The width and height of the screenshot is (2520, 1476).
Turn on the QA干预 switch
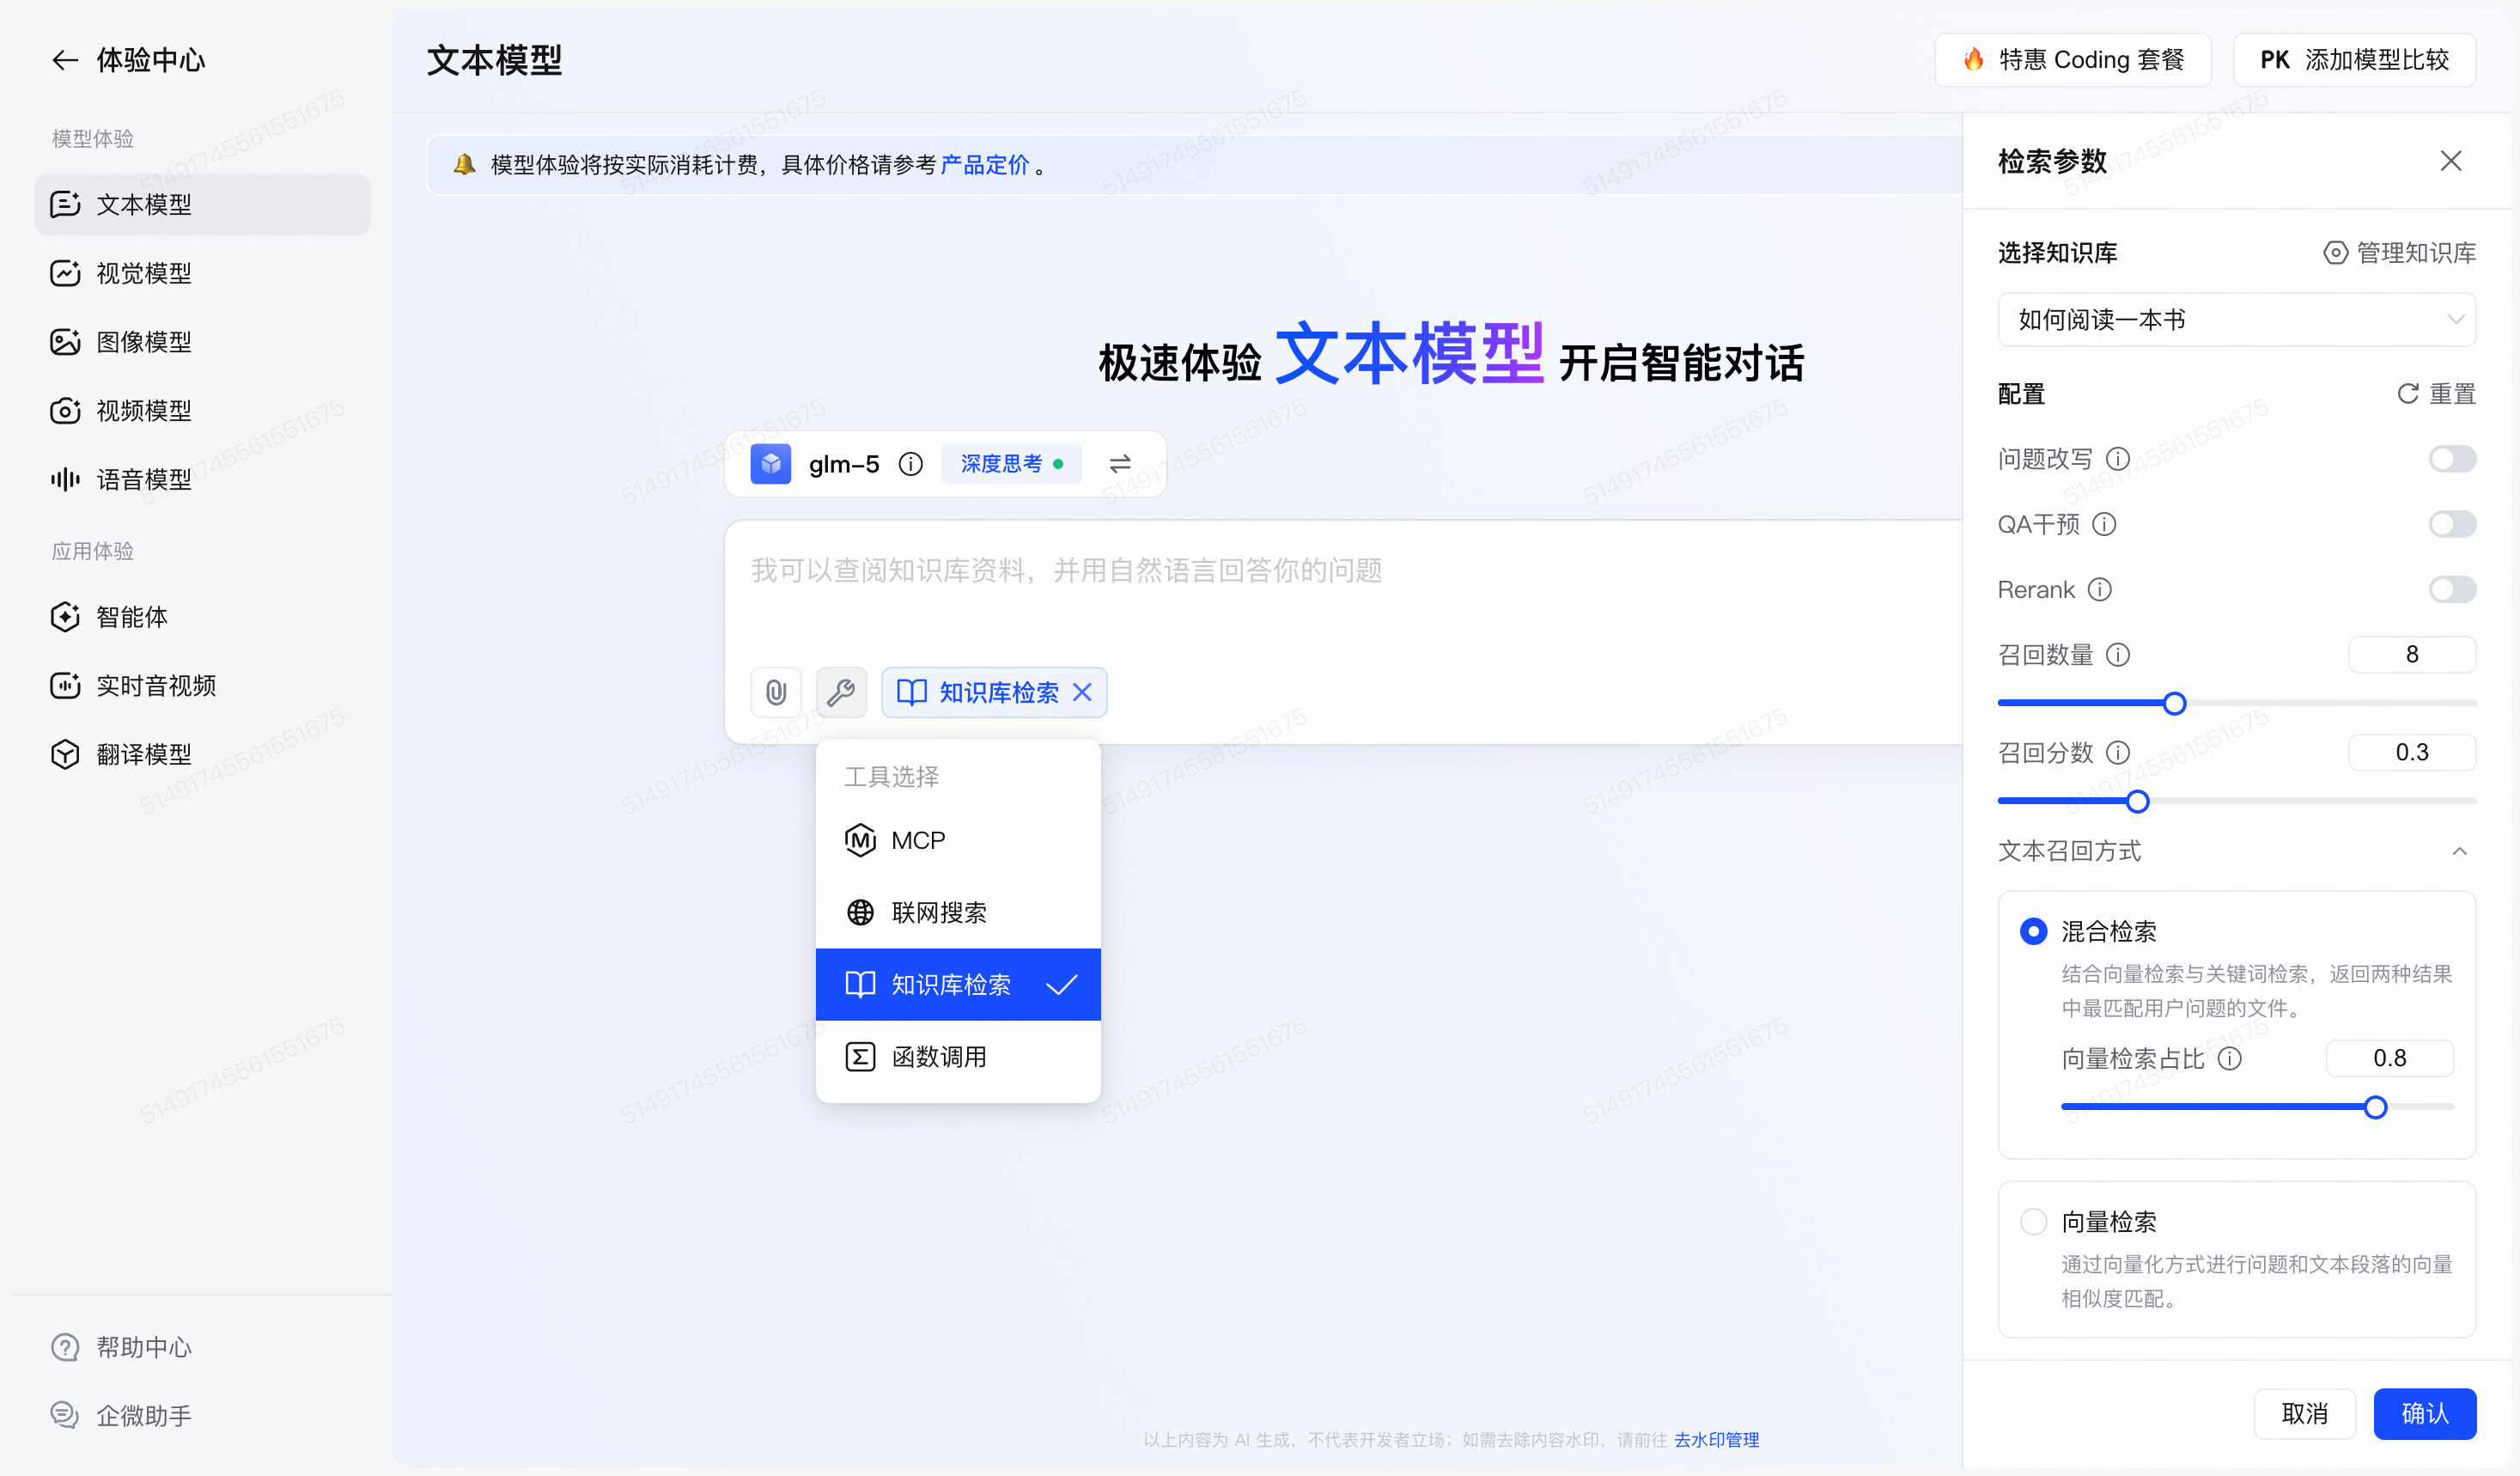click(2451, 524)
